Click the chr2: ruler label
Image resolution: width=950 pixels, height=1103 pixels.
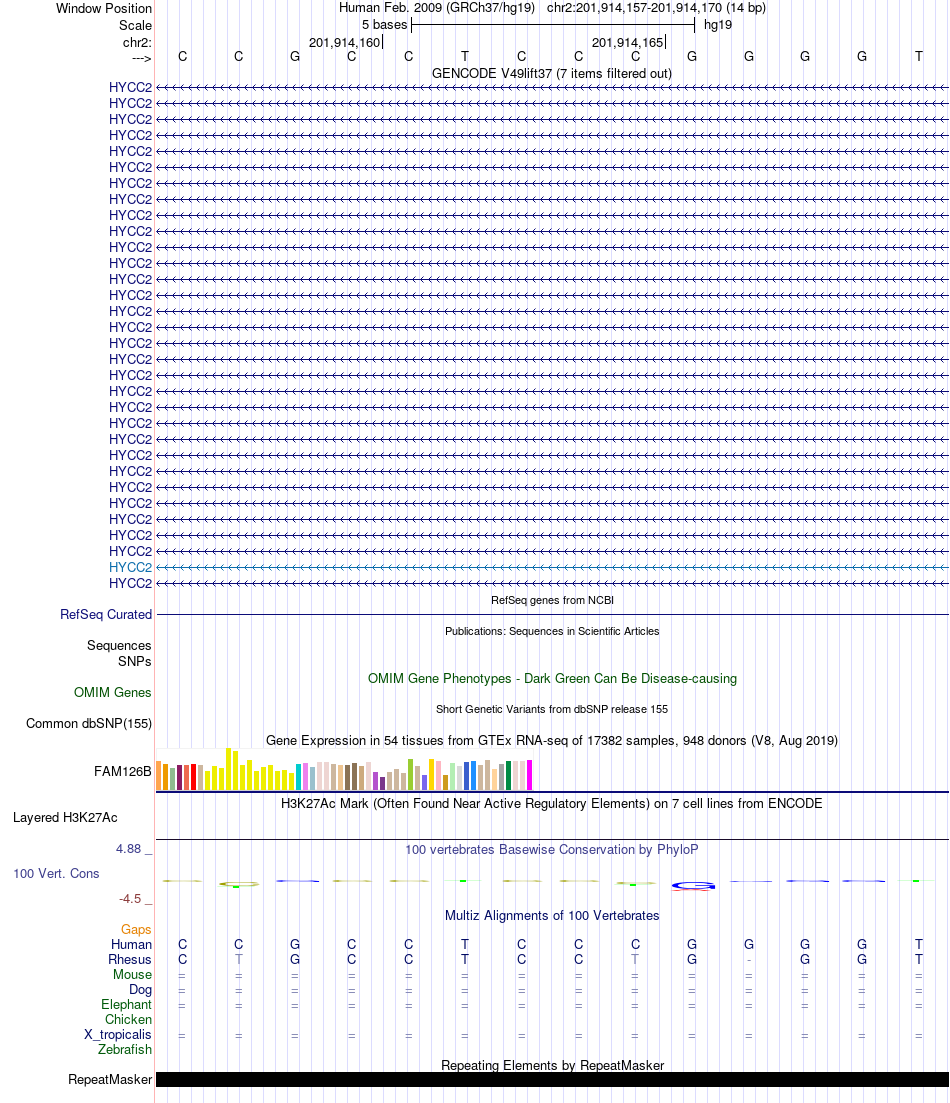coord(137,43)
